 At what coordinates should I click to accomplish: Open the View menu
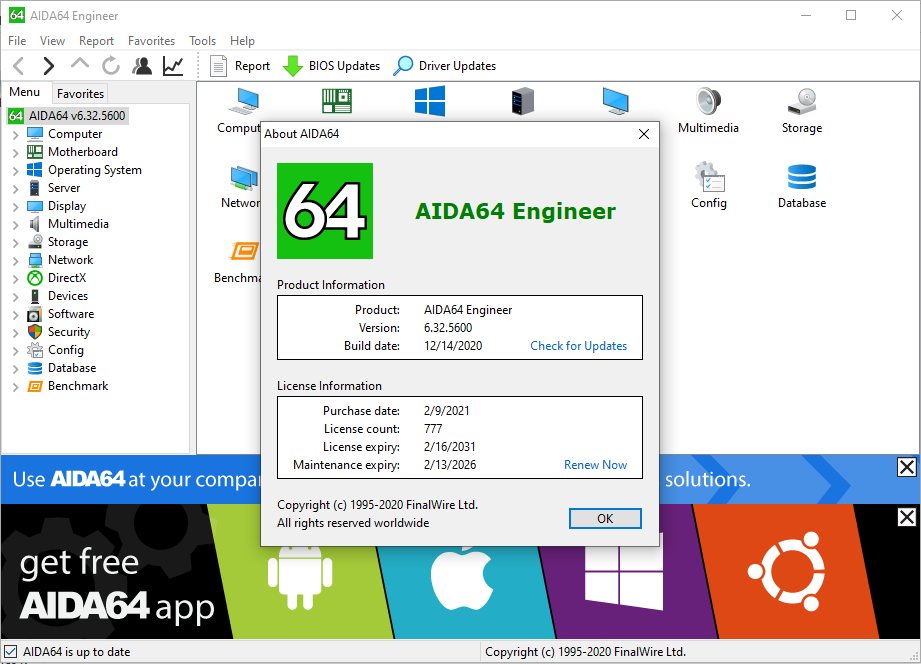(x=52, y=41)
